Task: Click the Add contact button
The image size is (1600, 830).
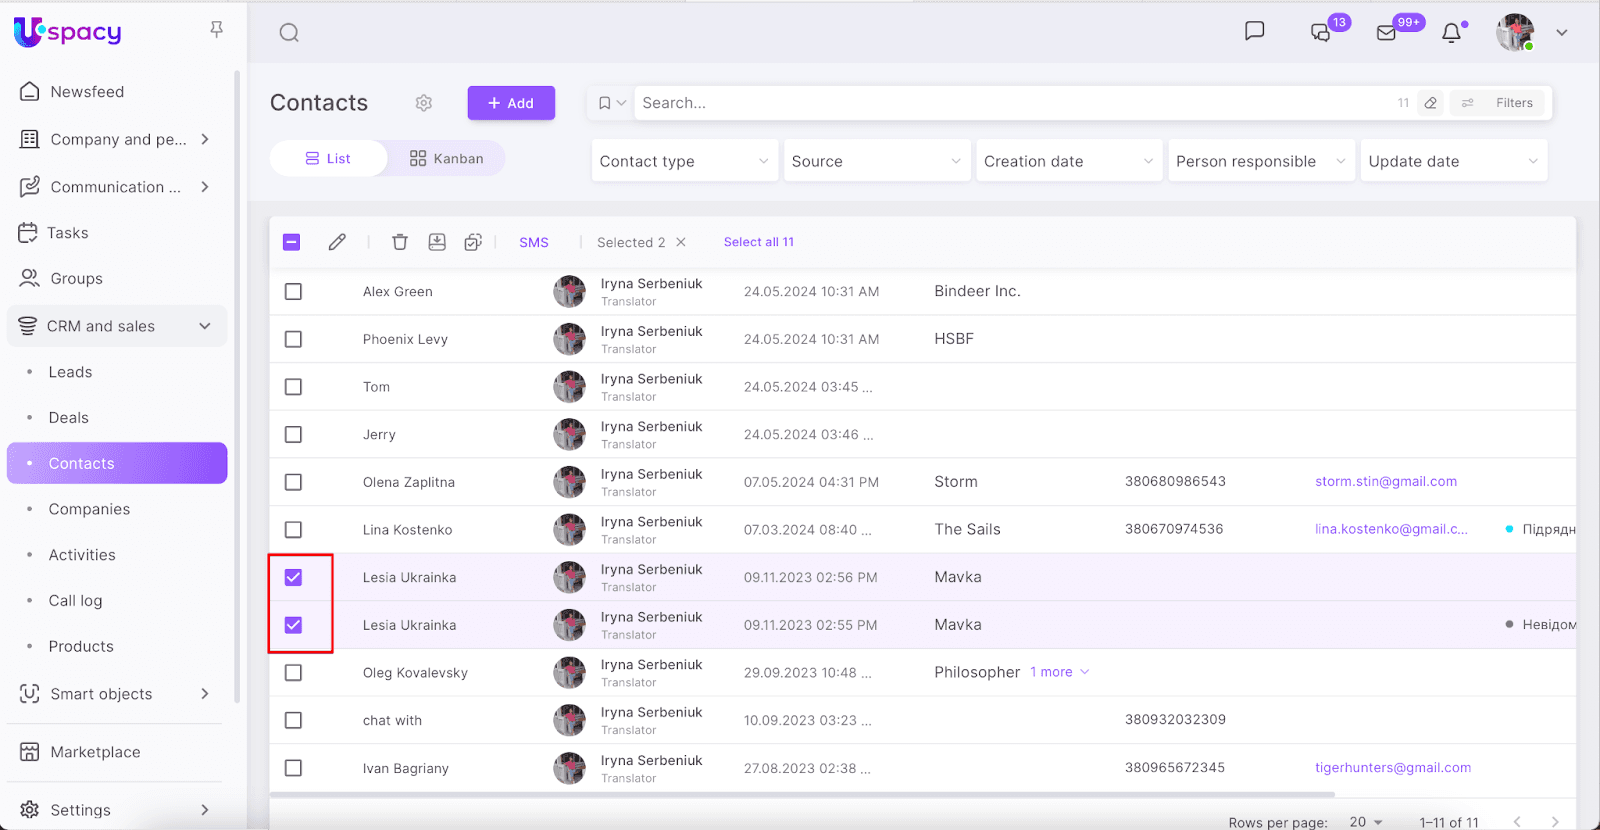Action: pos(511,103)
